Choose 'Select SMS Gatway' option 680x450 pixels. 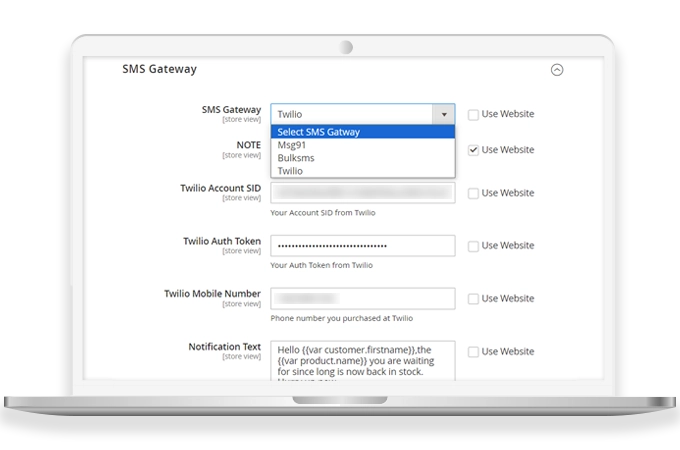pos(363,132)
